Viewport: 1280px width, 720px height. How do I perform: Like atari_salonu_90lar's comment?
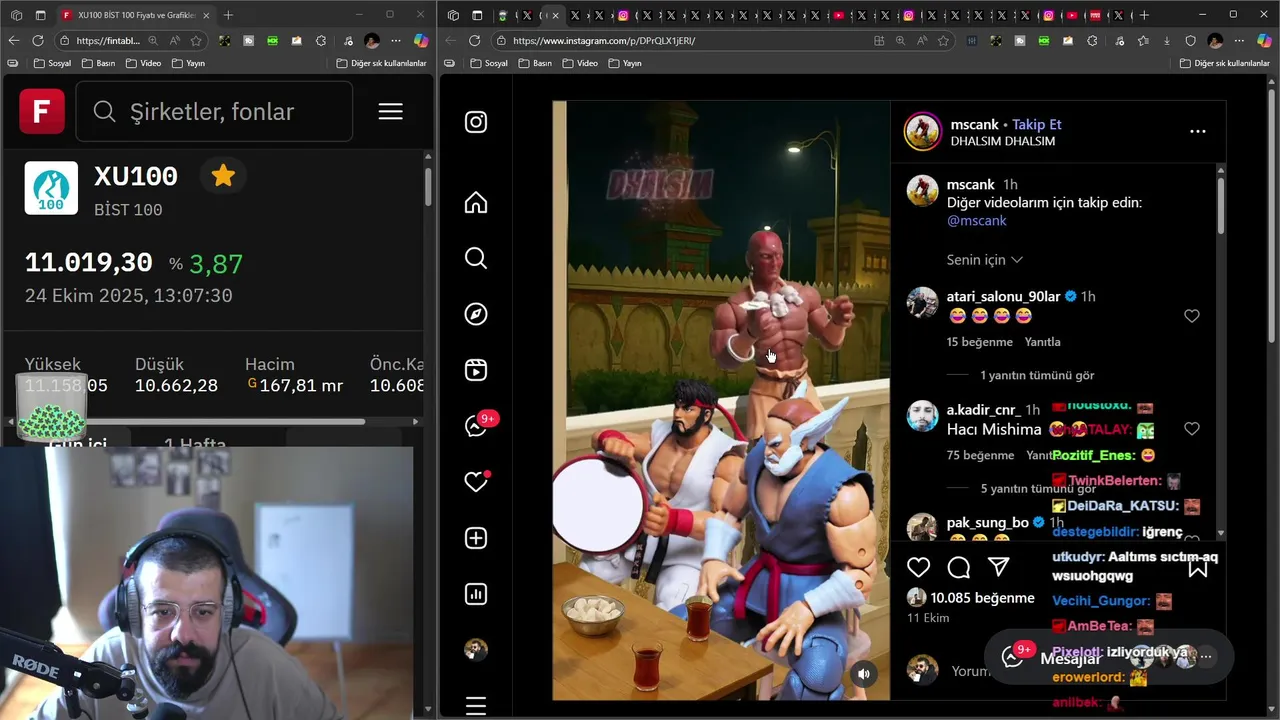pos(1191,316)
